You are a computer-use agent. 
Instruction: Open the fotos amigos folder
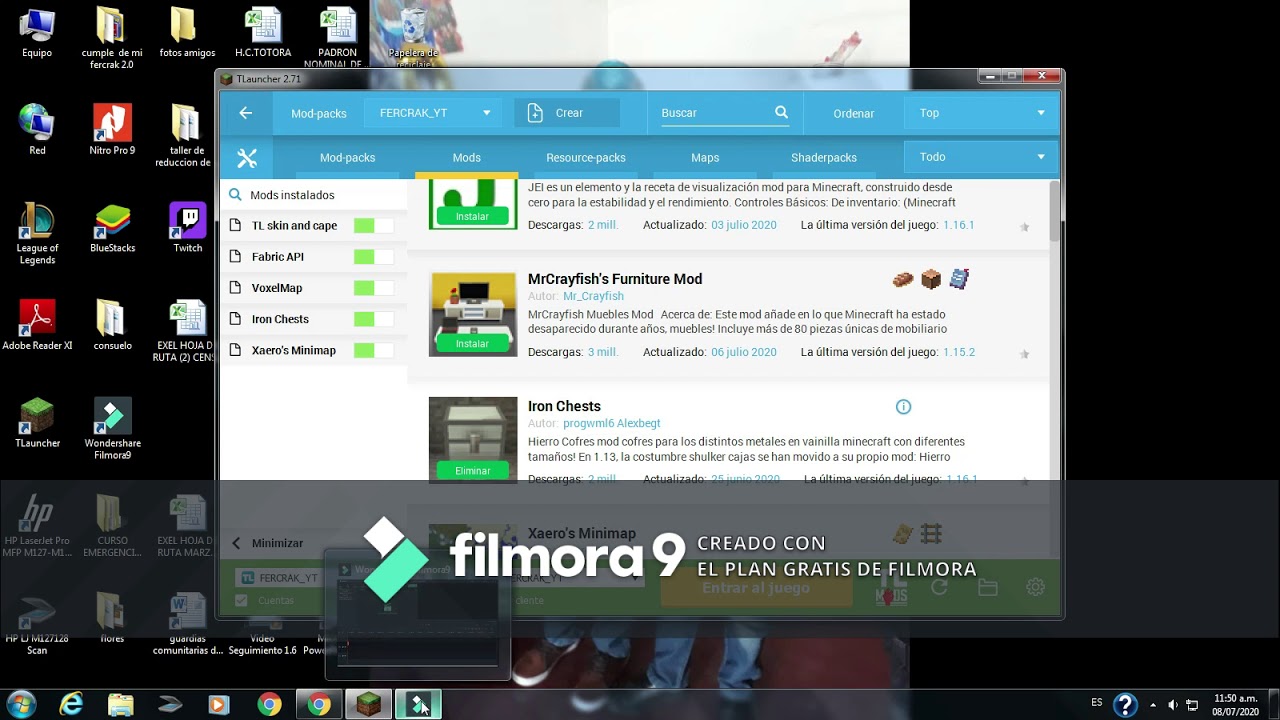click(x=186, y=33)
